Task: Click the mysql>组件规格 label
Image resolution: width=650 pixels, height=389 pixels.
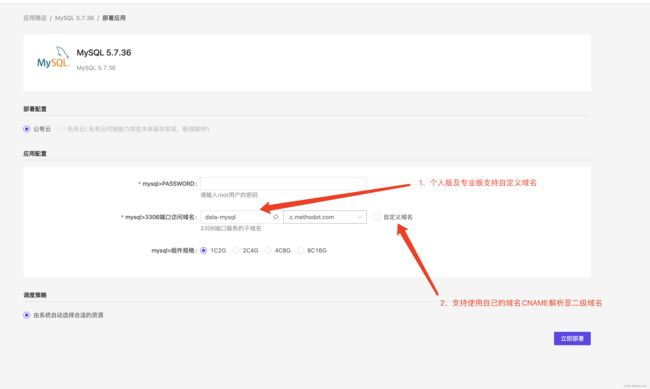Action: click(174, 250)
